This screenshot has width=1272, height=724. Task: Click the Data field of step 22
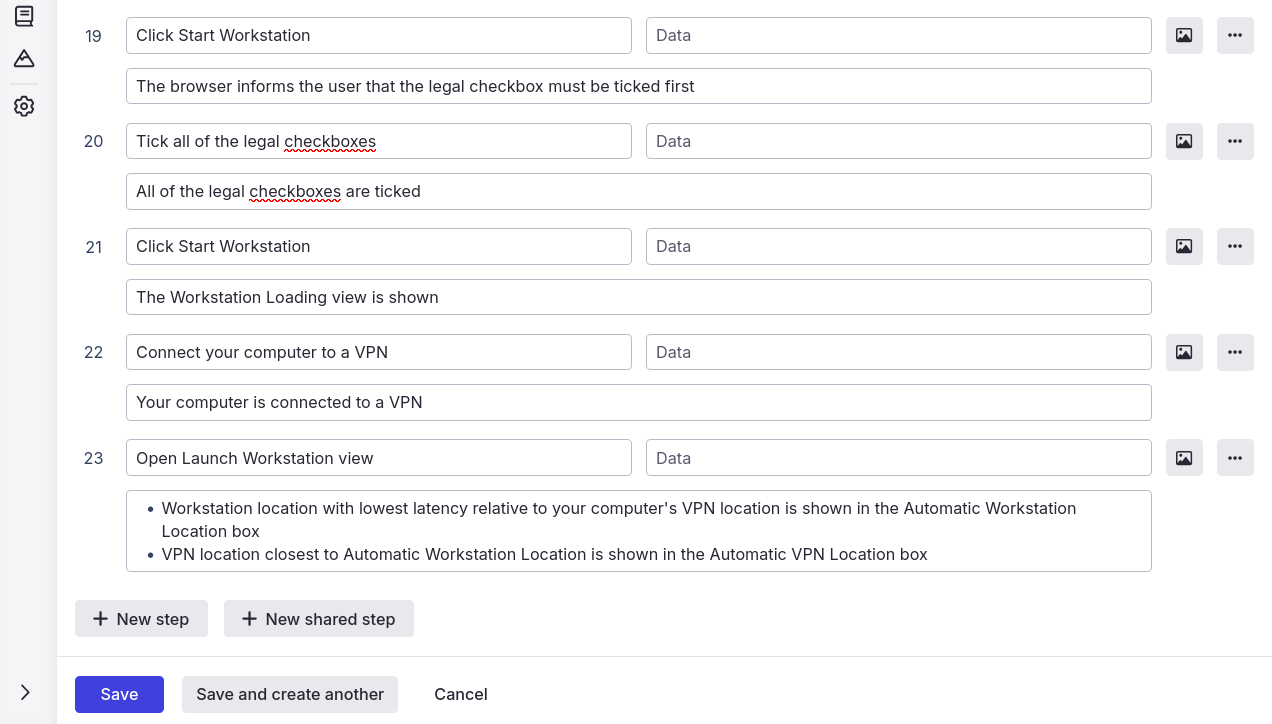coord(898,352)
